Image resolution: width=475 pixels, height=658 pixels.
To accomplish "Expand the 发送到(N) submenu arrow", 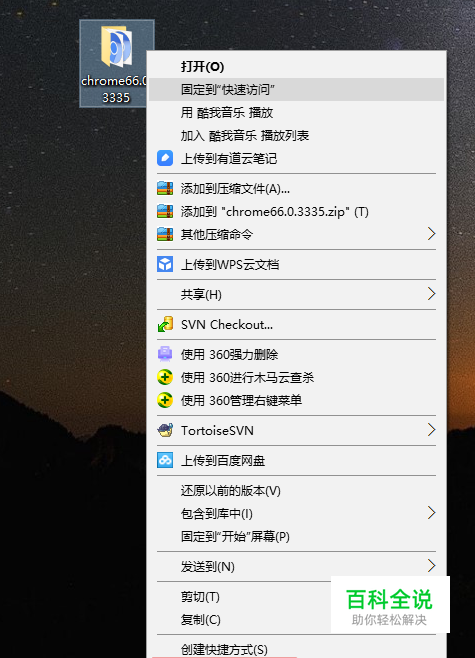I will 431,566.
